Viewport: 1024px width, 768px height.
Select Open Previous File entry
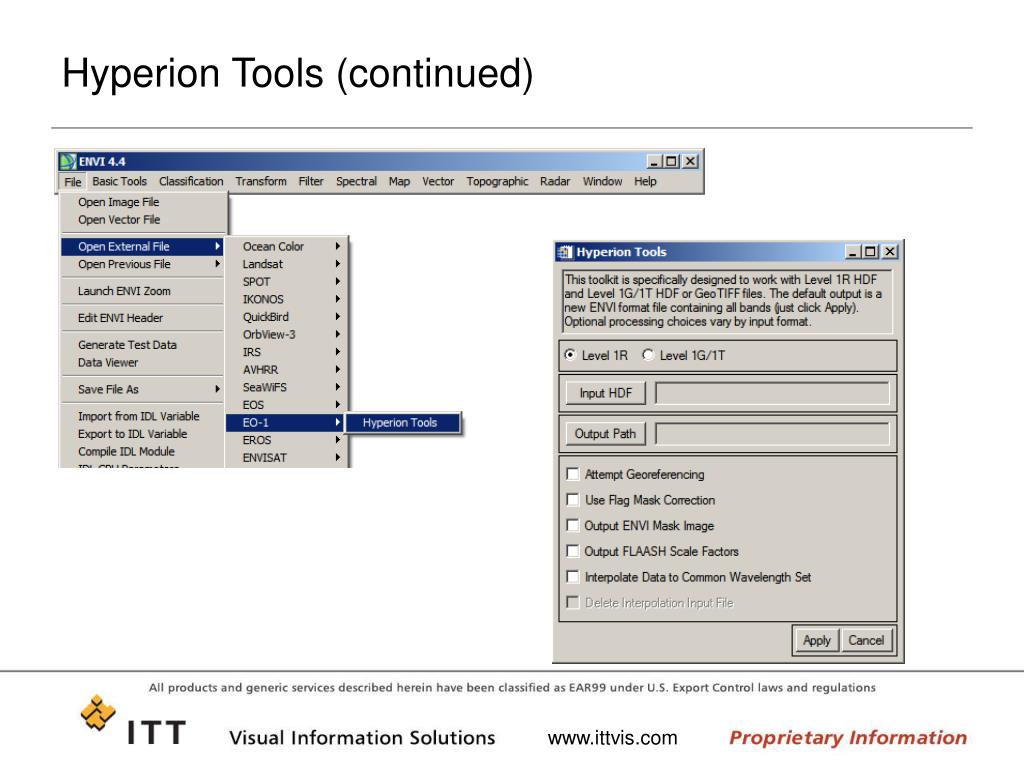point(143,264)
